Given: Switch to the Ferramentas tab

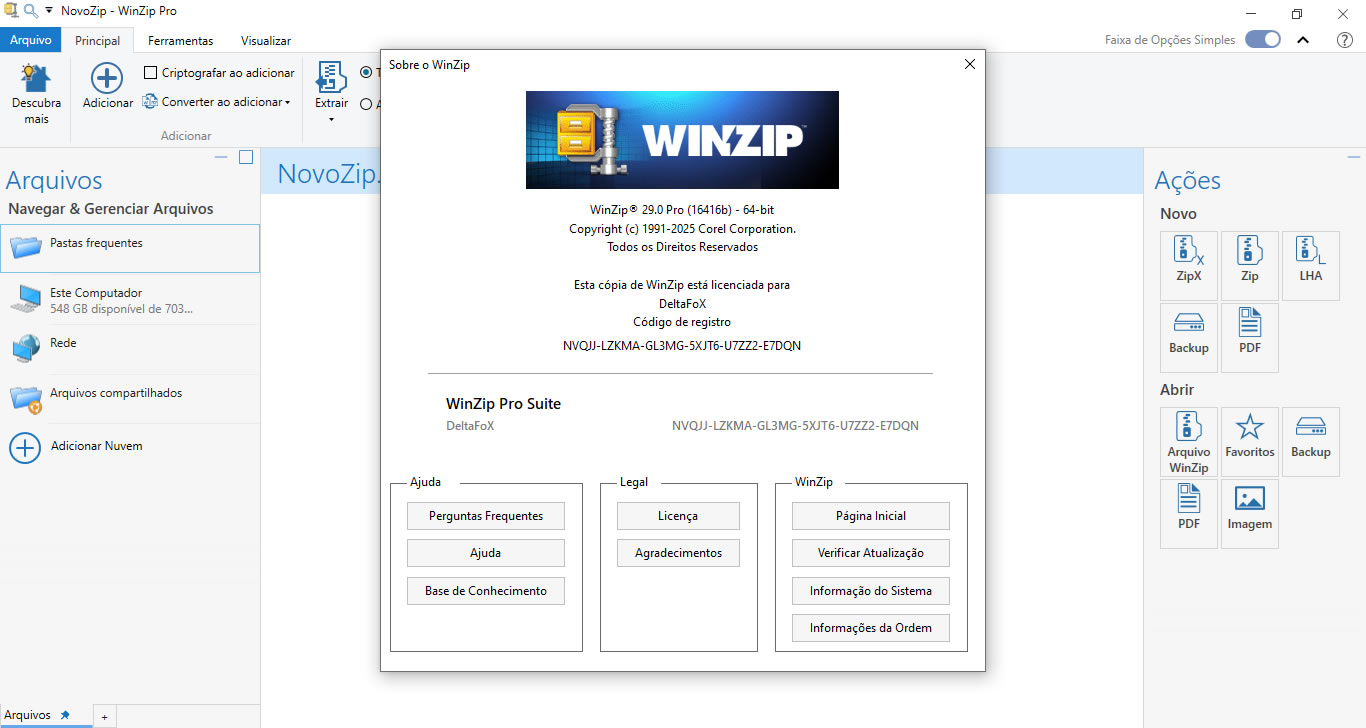Looking at the screenshot, I should (180, 41).
